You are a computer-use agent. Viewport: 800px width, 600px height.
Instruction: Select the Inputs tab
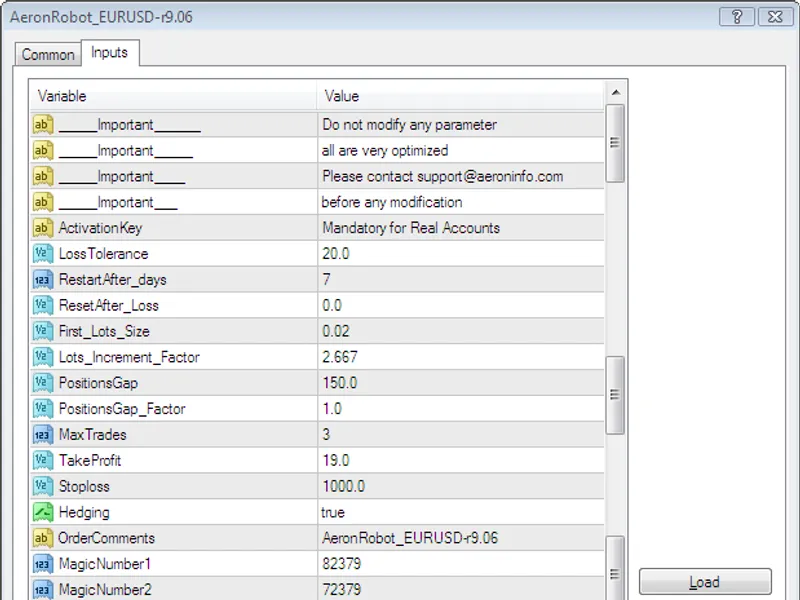coord(110,53)
